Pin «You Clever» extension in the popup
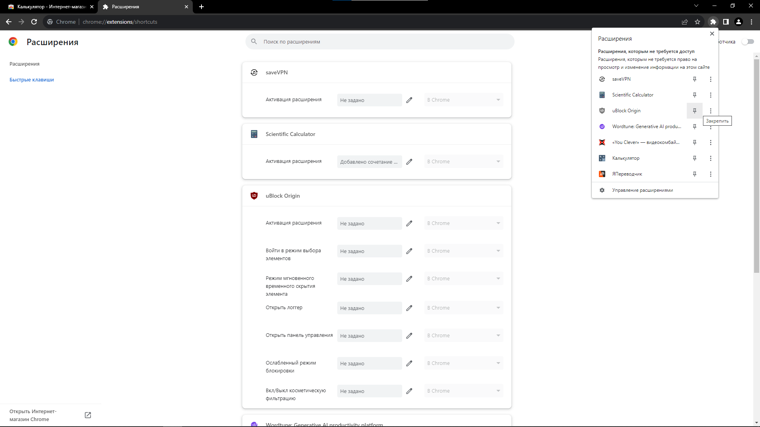 pyautogui.click(x=694, y=142)
